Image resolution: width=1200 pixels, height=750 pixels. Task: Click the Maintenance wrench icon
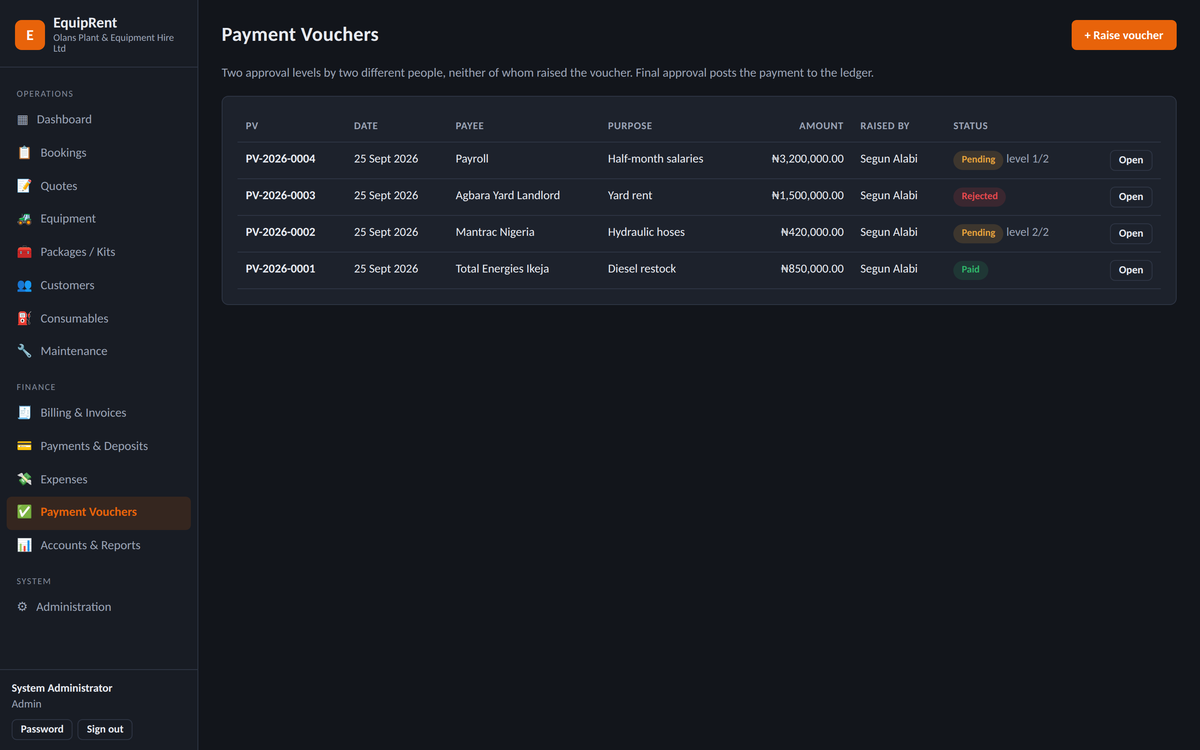[x=24, y=351]
